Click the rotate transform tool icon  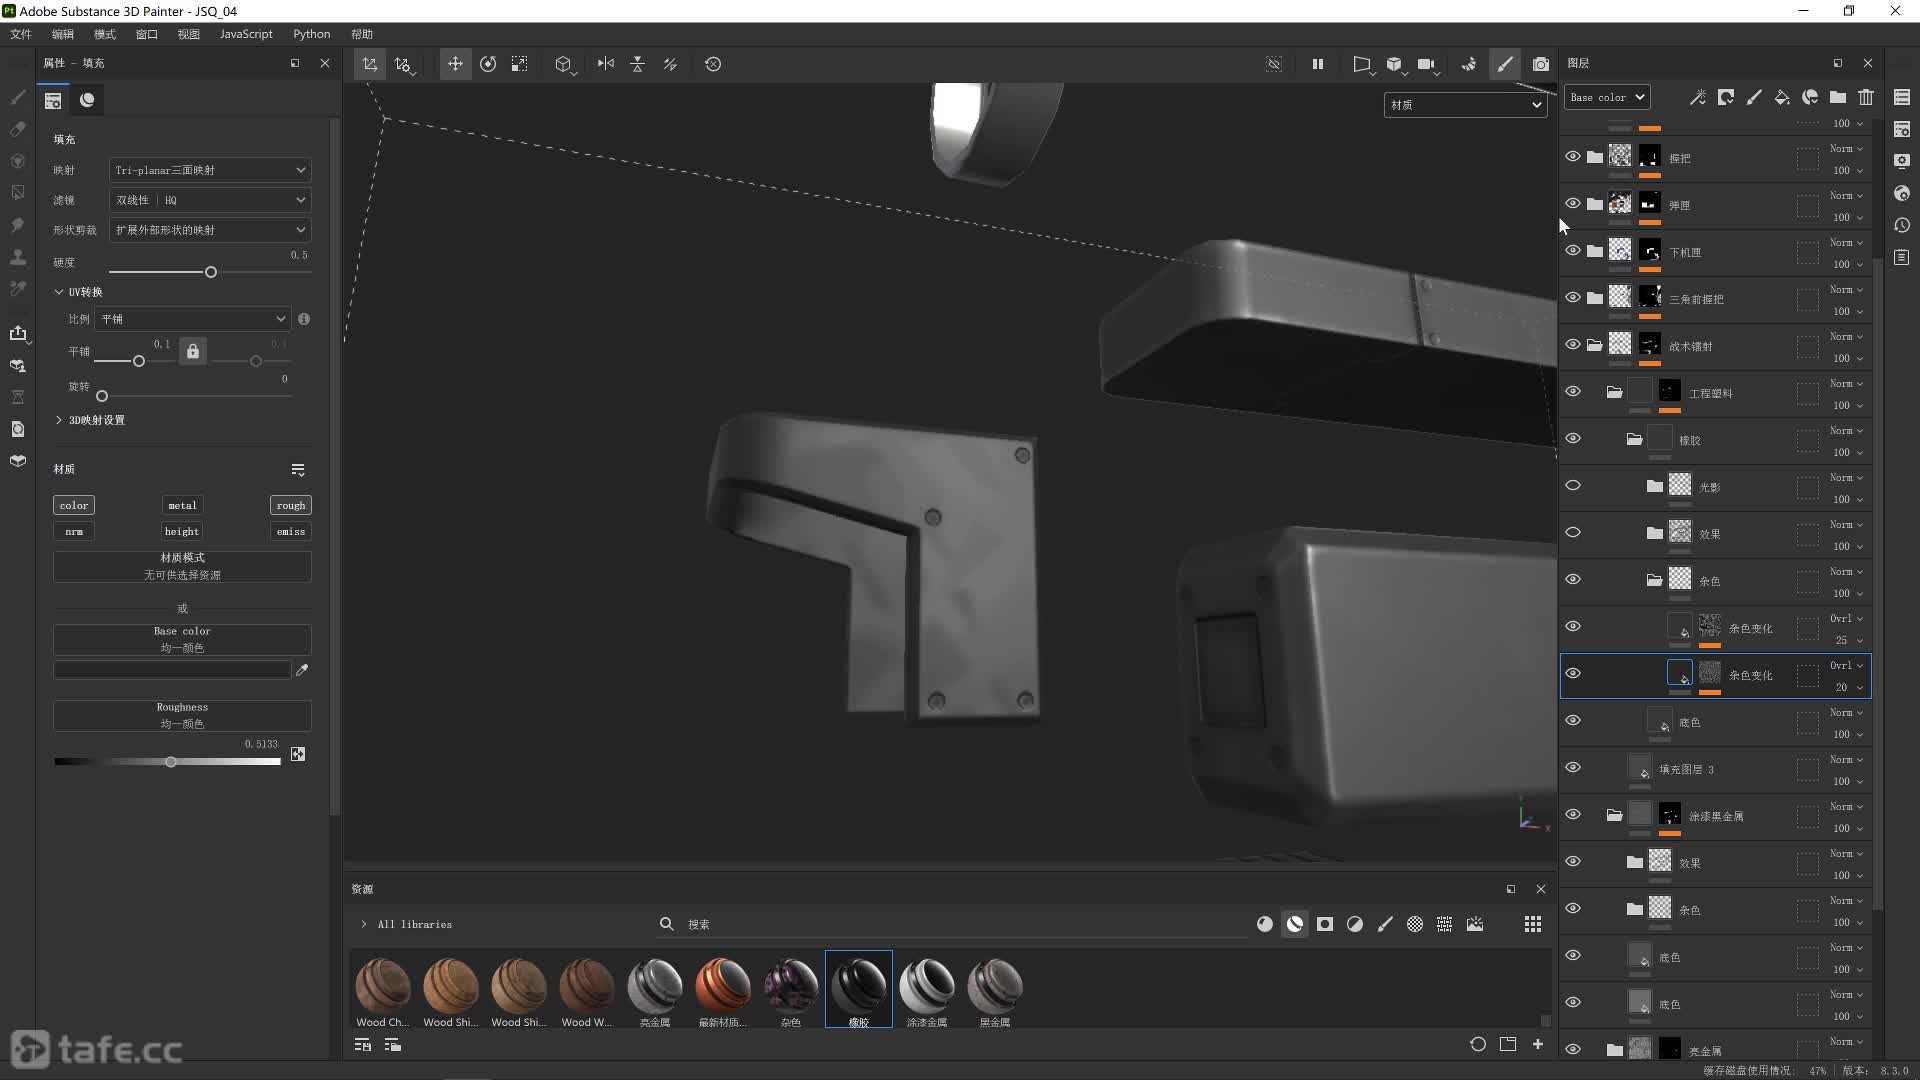[x=488, y=64]
